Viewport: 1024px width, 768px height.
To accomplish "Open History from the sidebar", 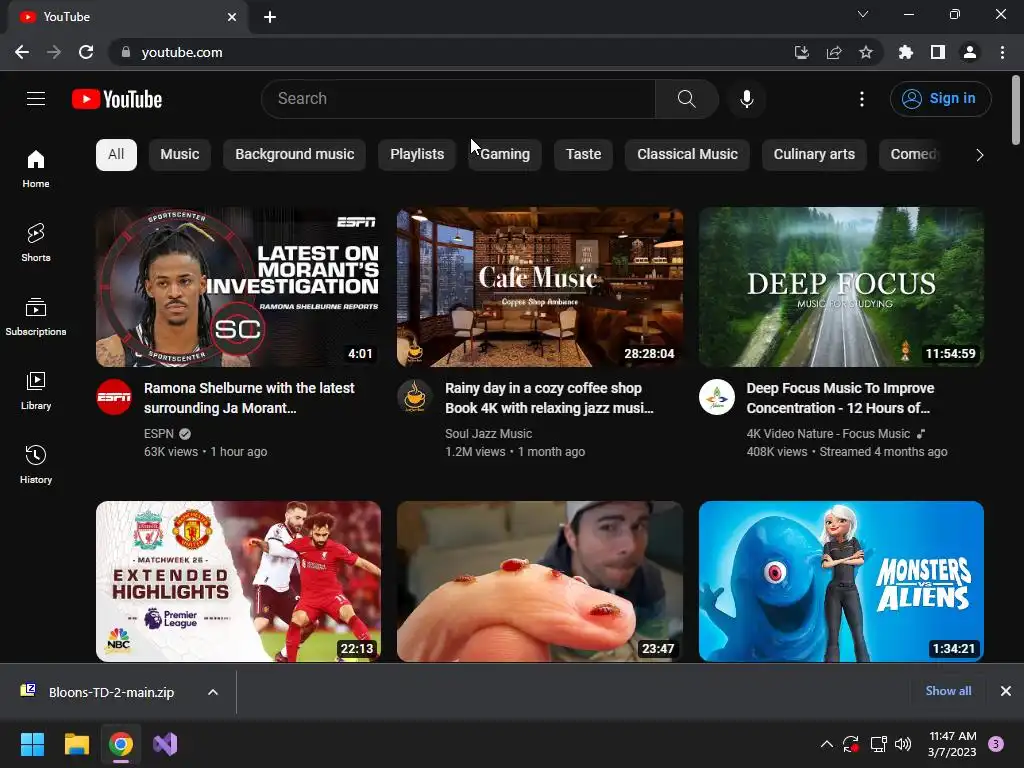I will pyautogui.click(x=36, y=464).
